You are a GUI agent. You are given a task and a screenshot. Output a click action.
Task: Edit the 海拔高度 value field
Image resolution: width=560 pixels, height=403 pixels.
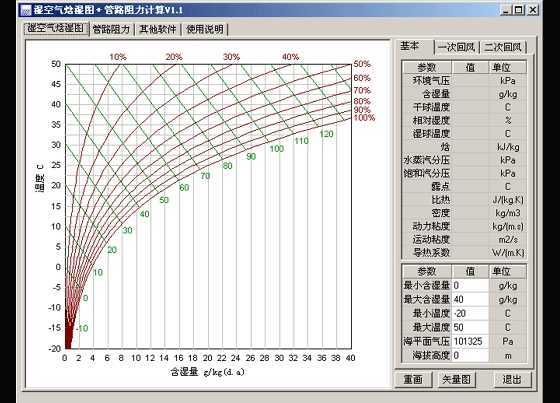(x=470, y=355)
